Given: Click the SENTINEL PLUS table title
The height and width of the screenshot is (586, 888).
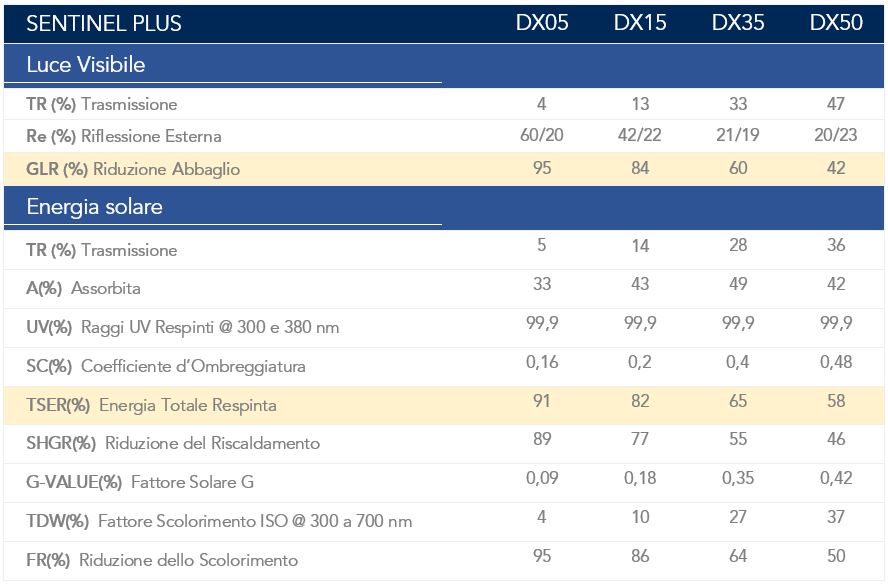Looking at the screenshot, I should point(104,23).
